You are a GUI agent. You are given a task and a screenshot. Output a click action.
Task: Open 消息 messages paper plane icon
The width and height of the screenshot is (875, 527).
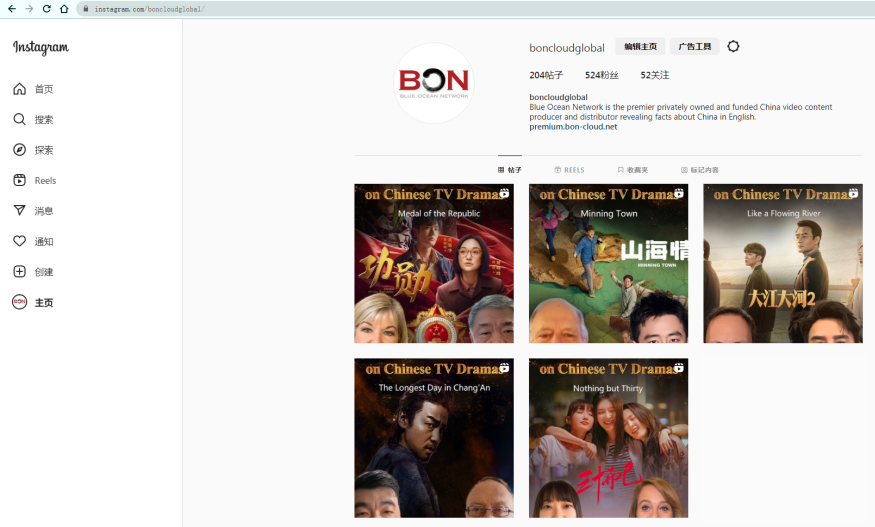point(20,210)
